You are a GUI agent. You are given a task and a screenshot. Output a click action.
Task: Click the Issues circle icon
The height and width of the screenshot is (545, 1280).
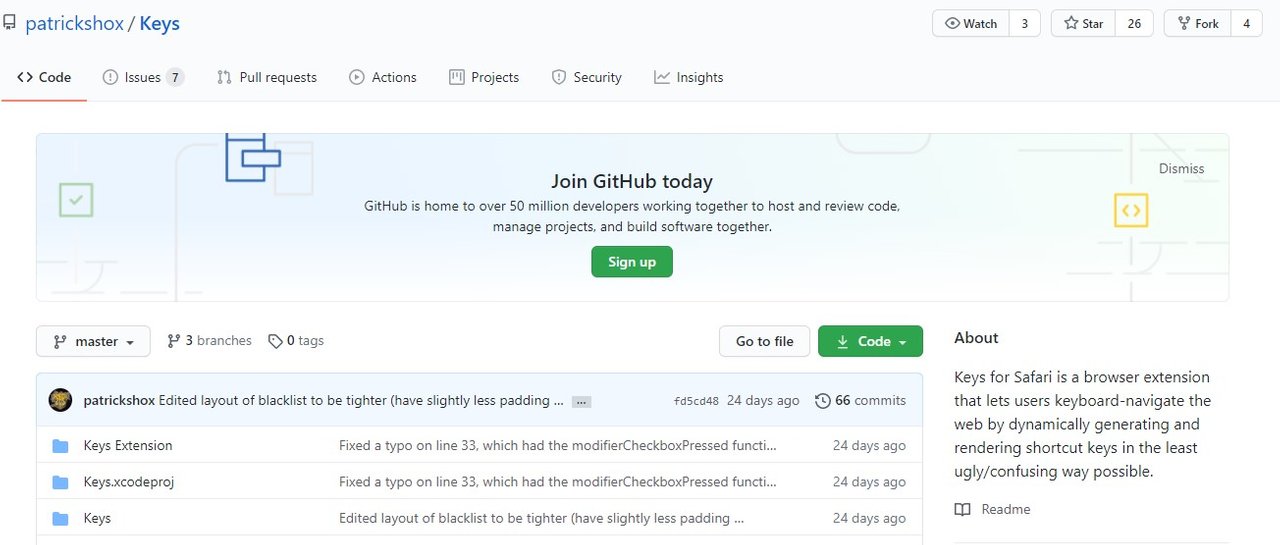click(110, 77)
